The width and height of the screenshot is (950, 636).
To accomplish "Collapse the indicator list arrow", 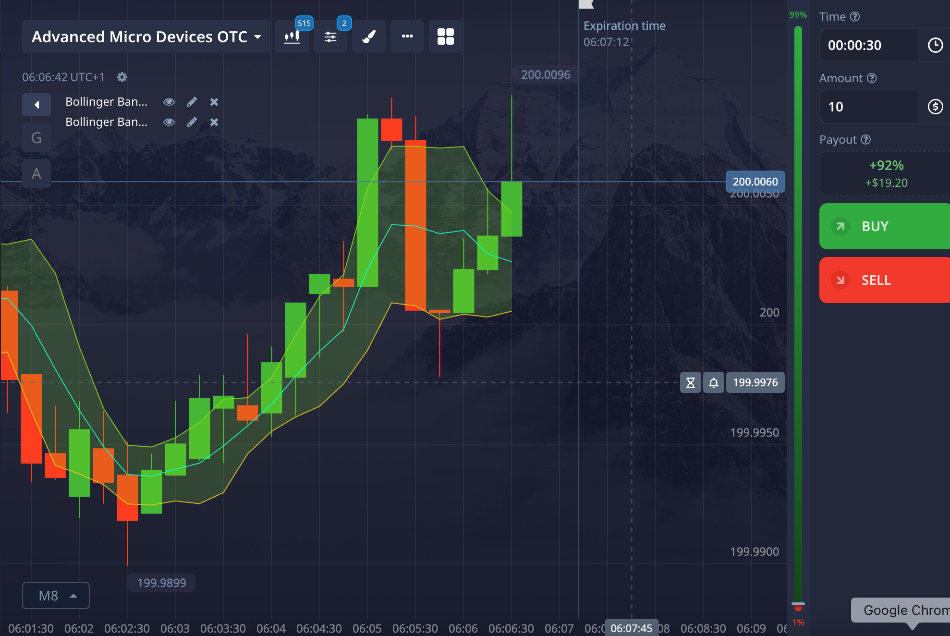I will [36, 105].
